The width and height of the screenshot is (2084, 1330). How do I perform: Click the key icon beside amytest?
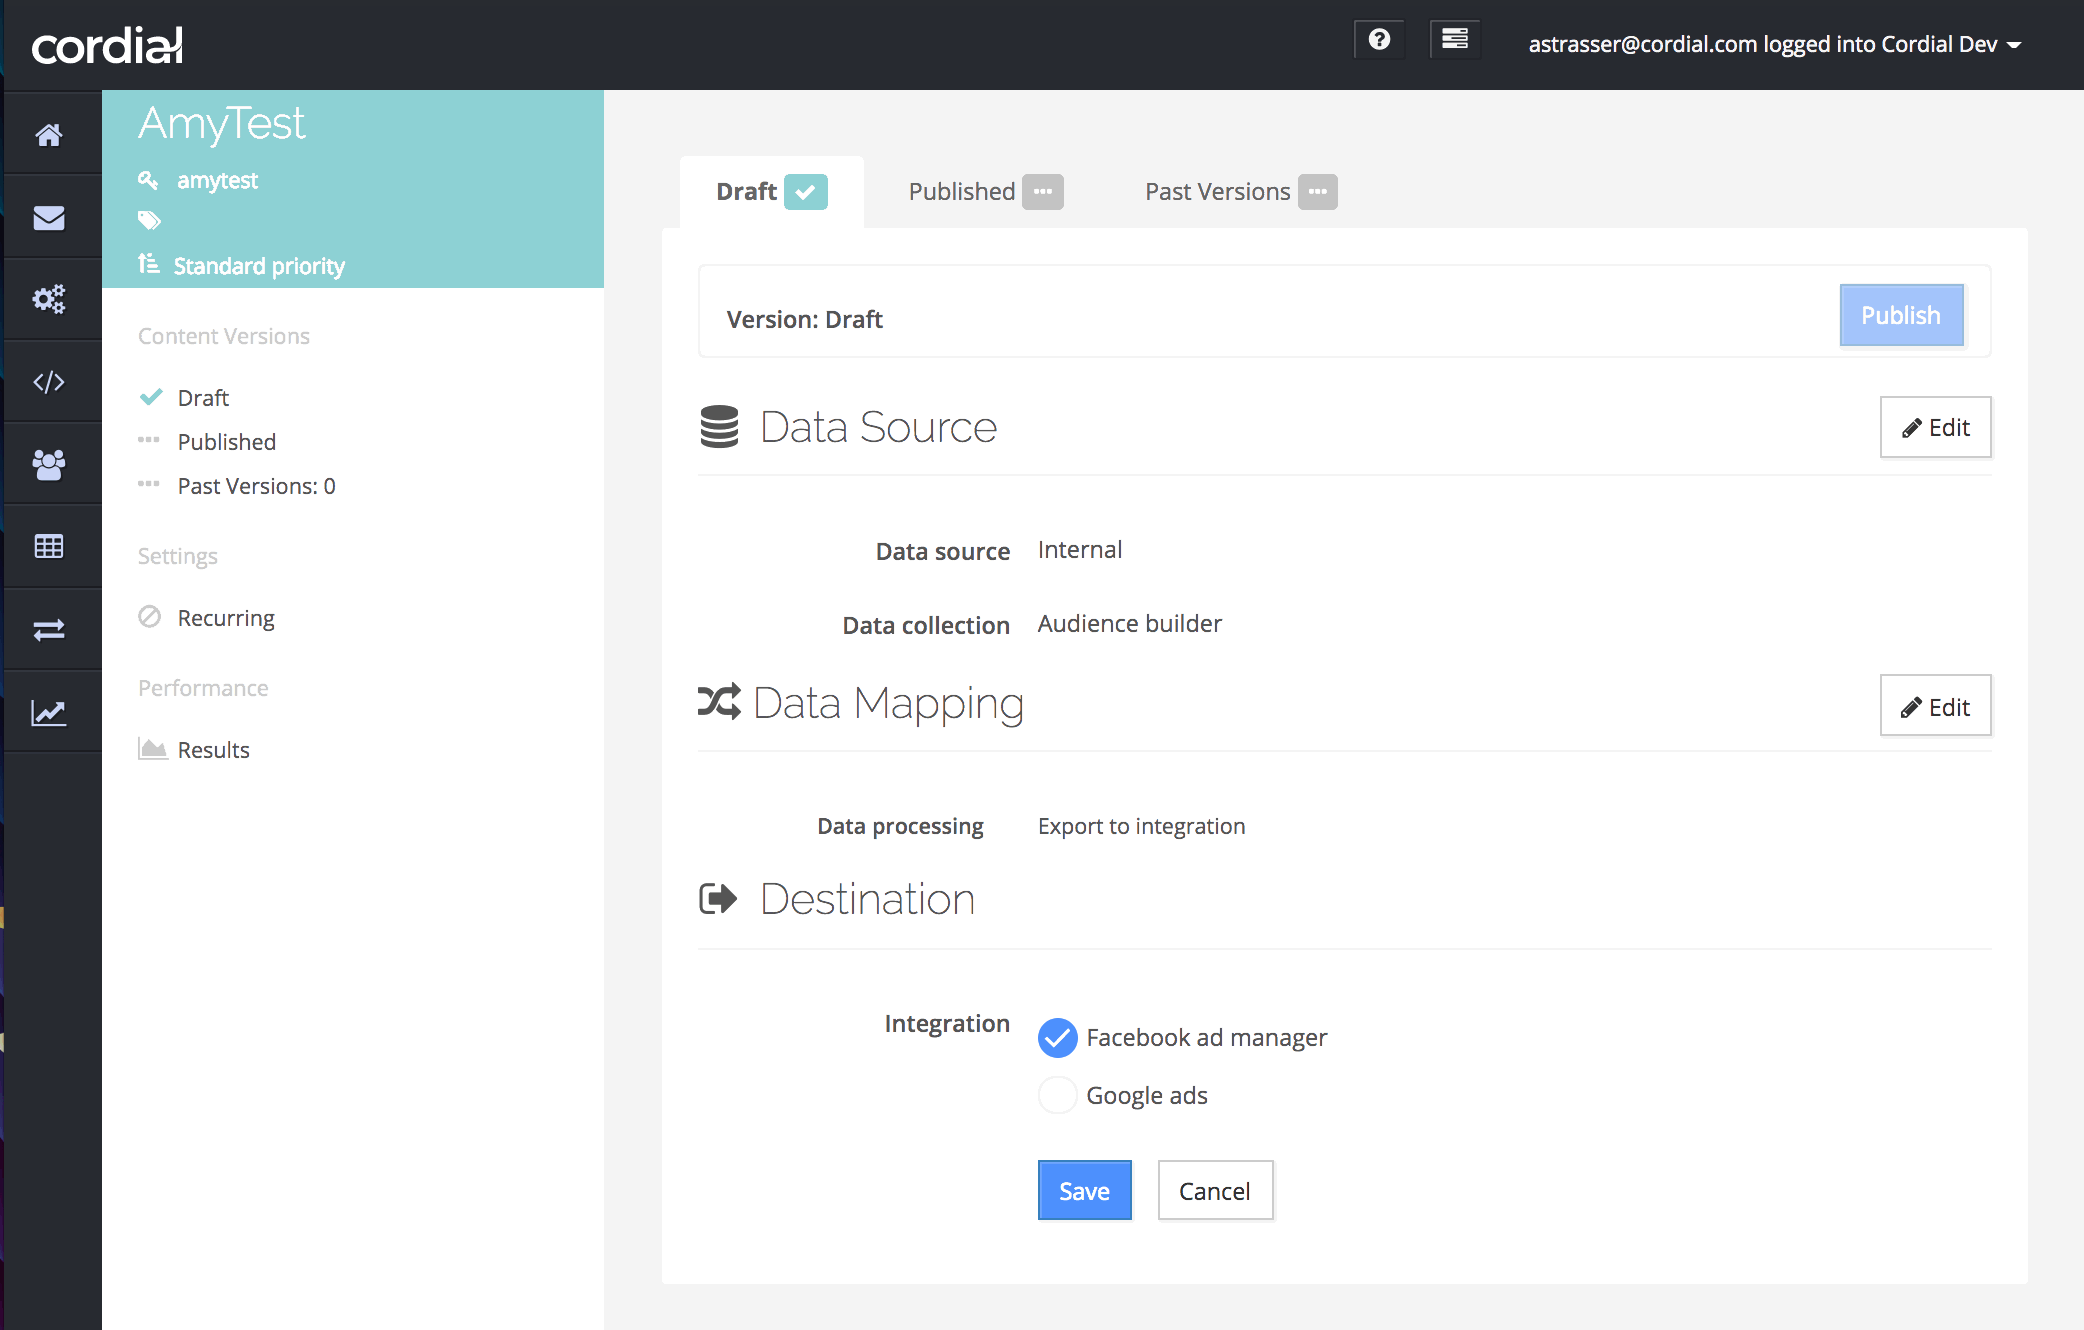pyautogui.click(x=148, y=180)
